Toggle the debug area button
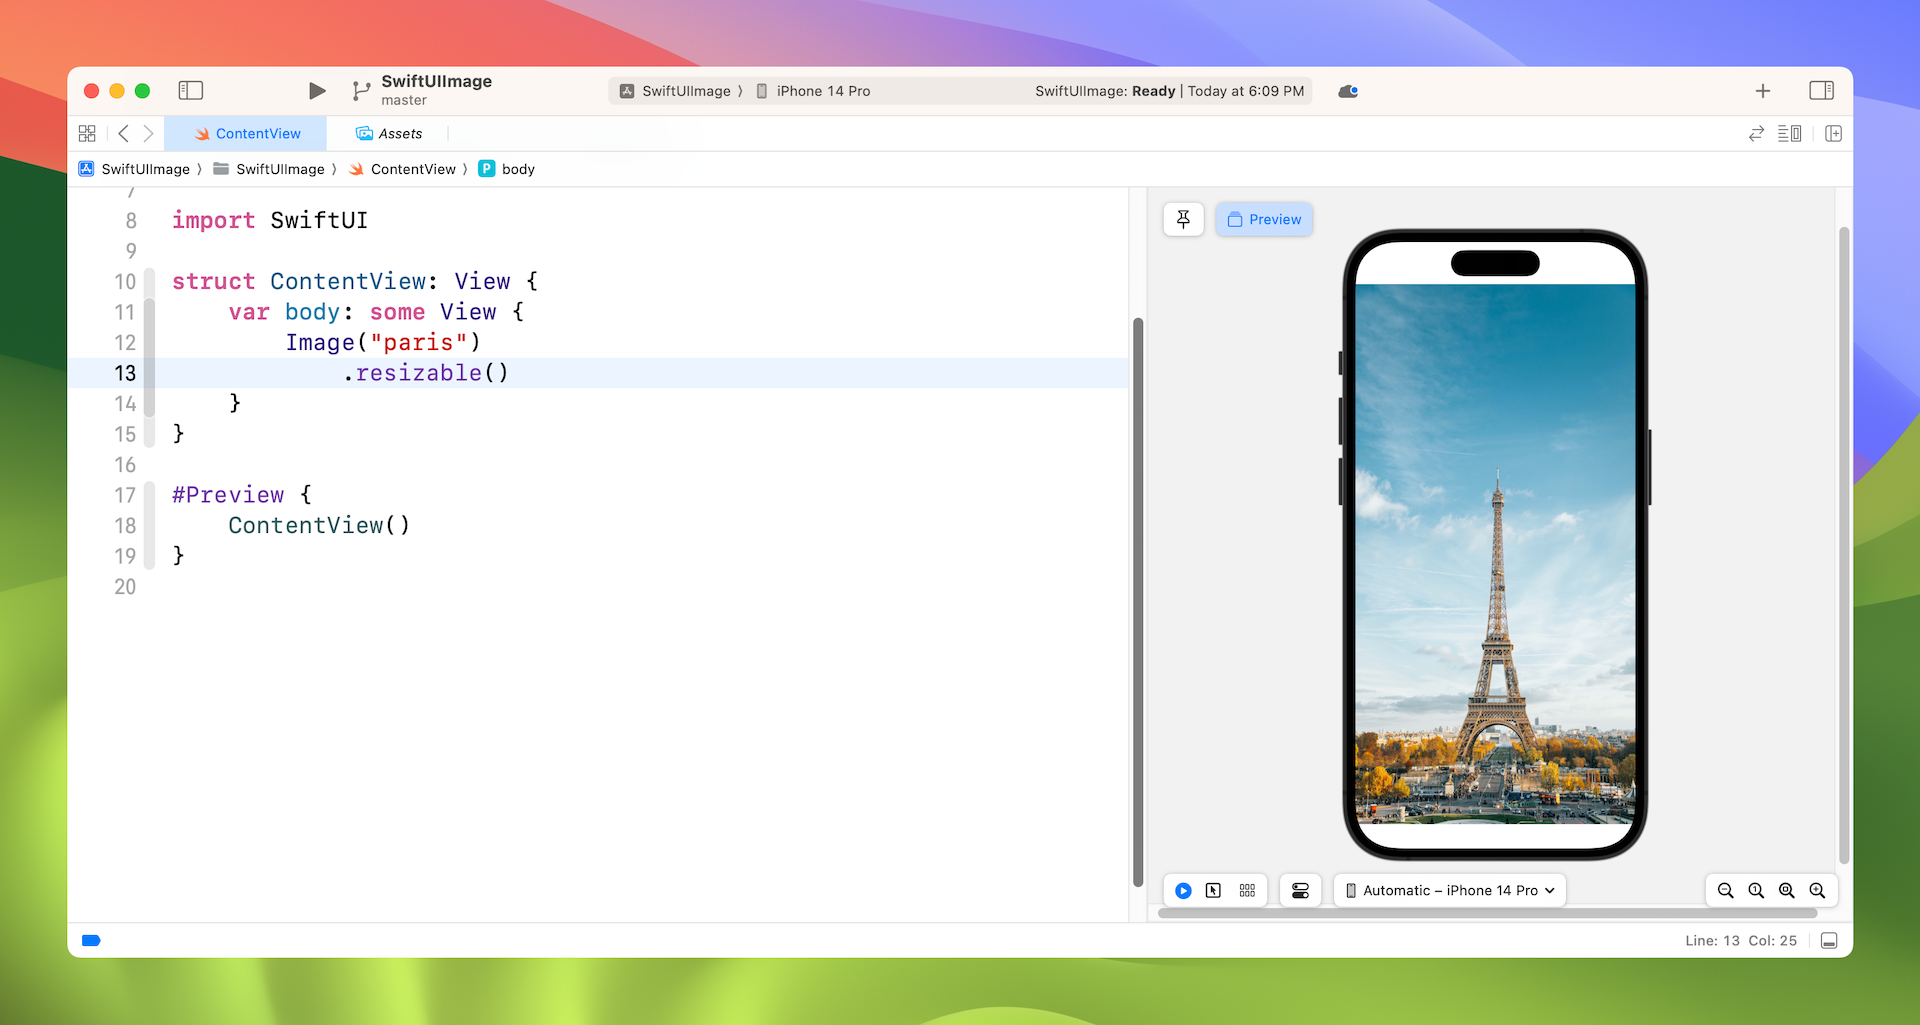Screen dimensions: 1920x1025 (x=1829, y=940)
